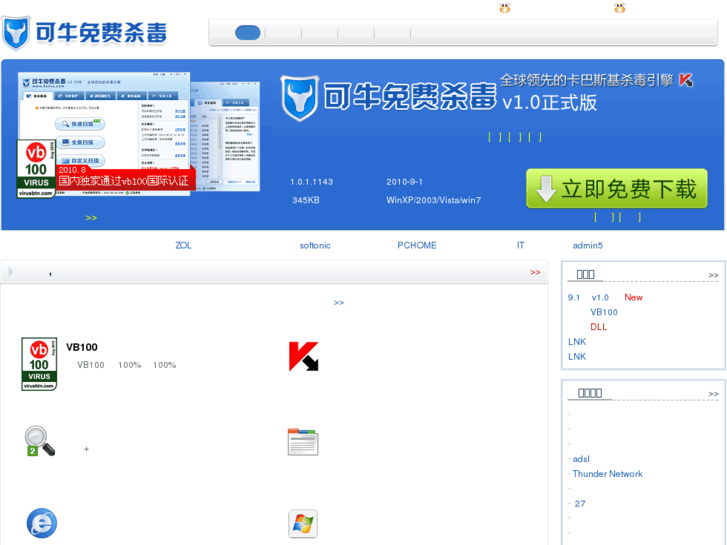727x545 pixels.
Task: Open the sidebar link labeled 27
Action: pyautogui.click(x=580, y=504)
